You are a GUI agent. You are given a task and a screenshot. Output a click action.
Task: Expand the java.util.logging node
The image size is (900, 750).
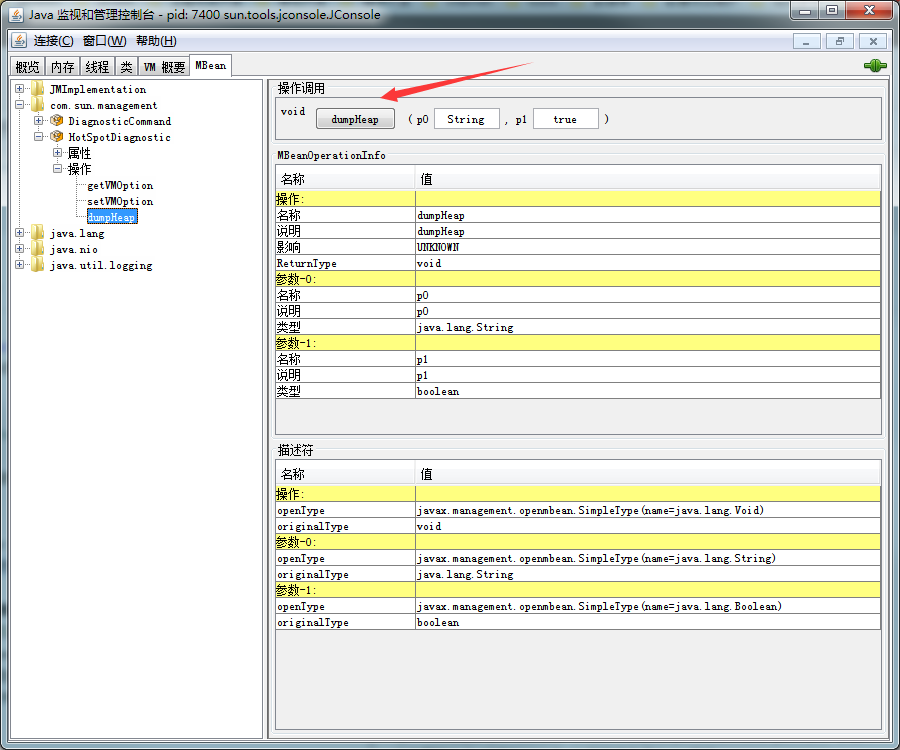coord(20,265)
